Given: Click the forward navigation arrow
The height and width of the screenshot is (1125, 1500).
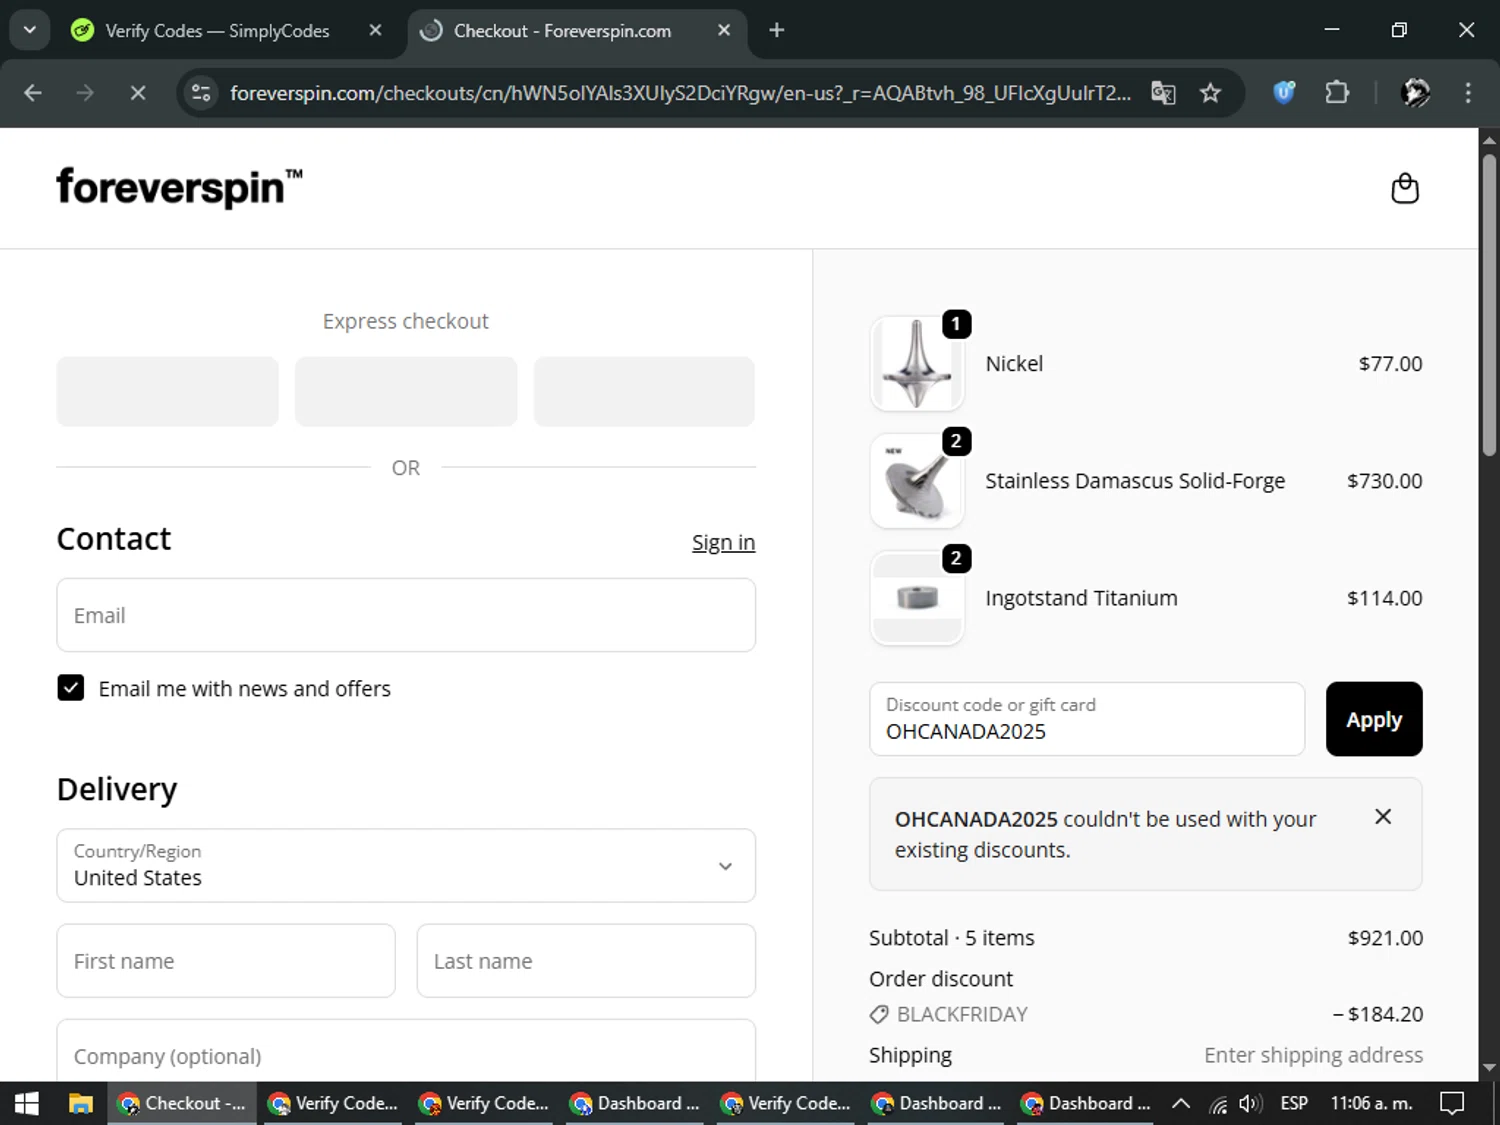Looking at the screenshot, I should (x=85, y=93).
